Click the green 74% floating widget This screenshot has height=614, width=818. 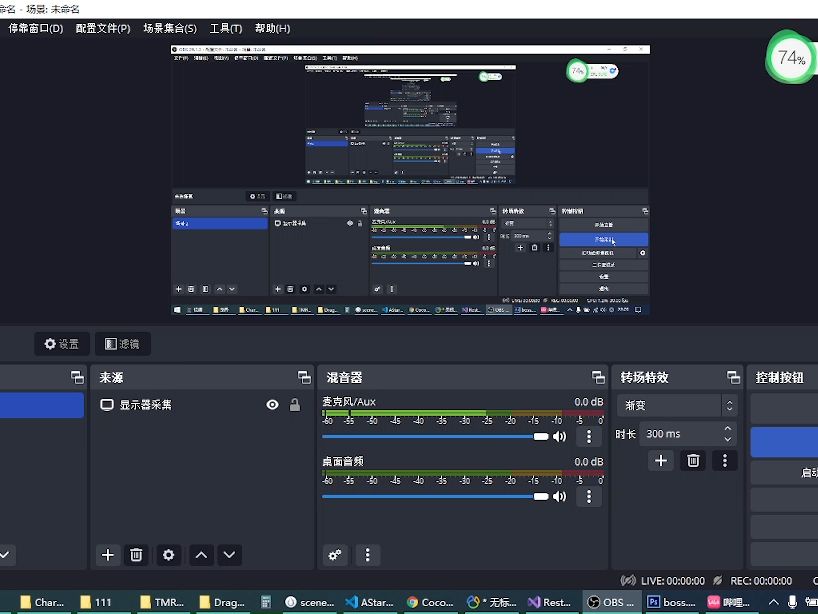coord(791,57)
